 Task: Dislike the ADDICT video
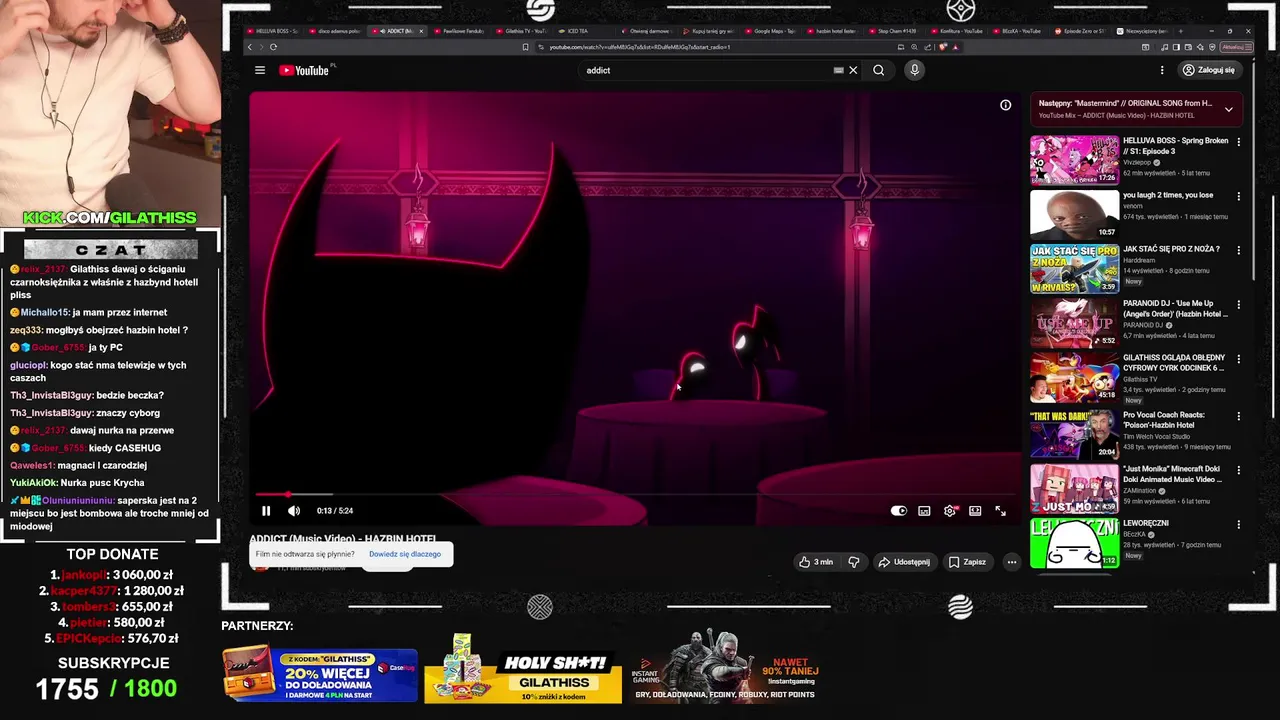pyautogui.click(x=854, y=562)
